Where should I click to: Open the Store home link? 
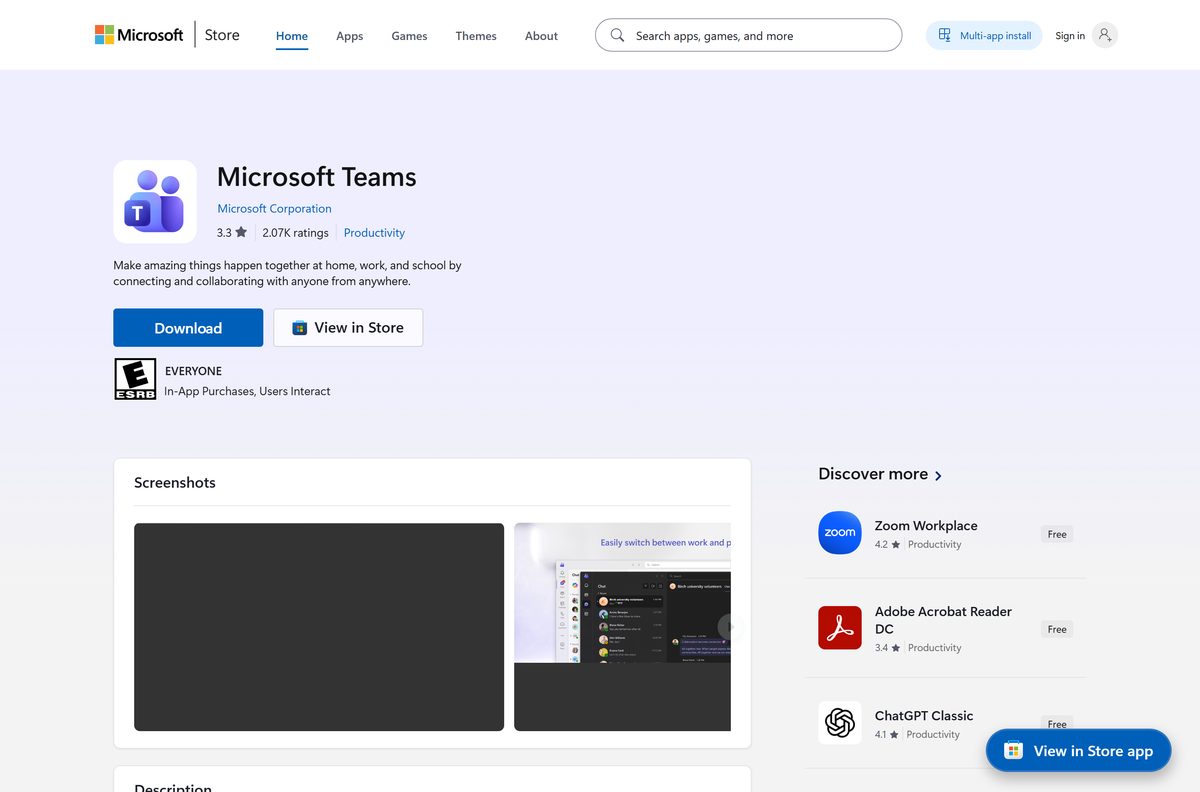click(x=222, y=35)
